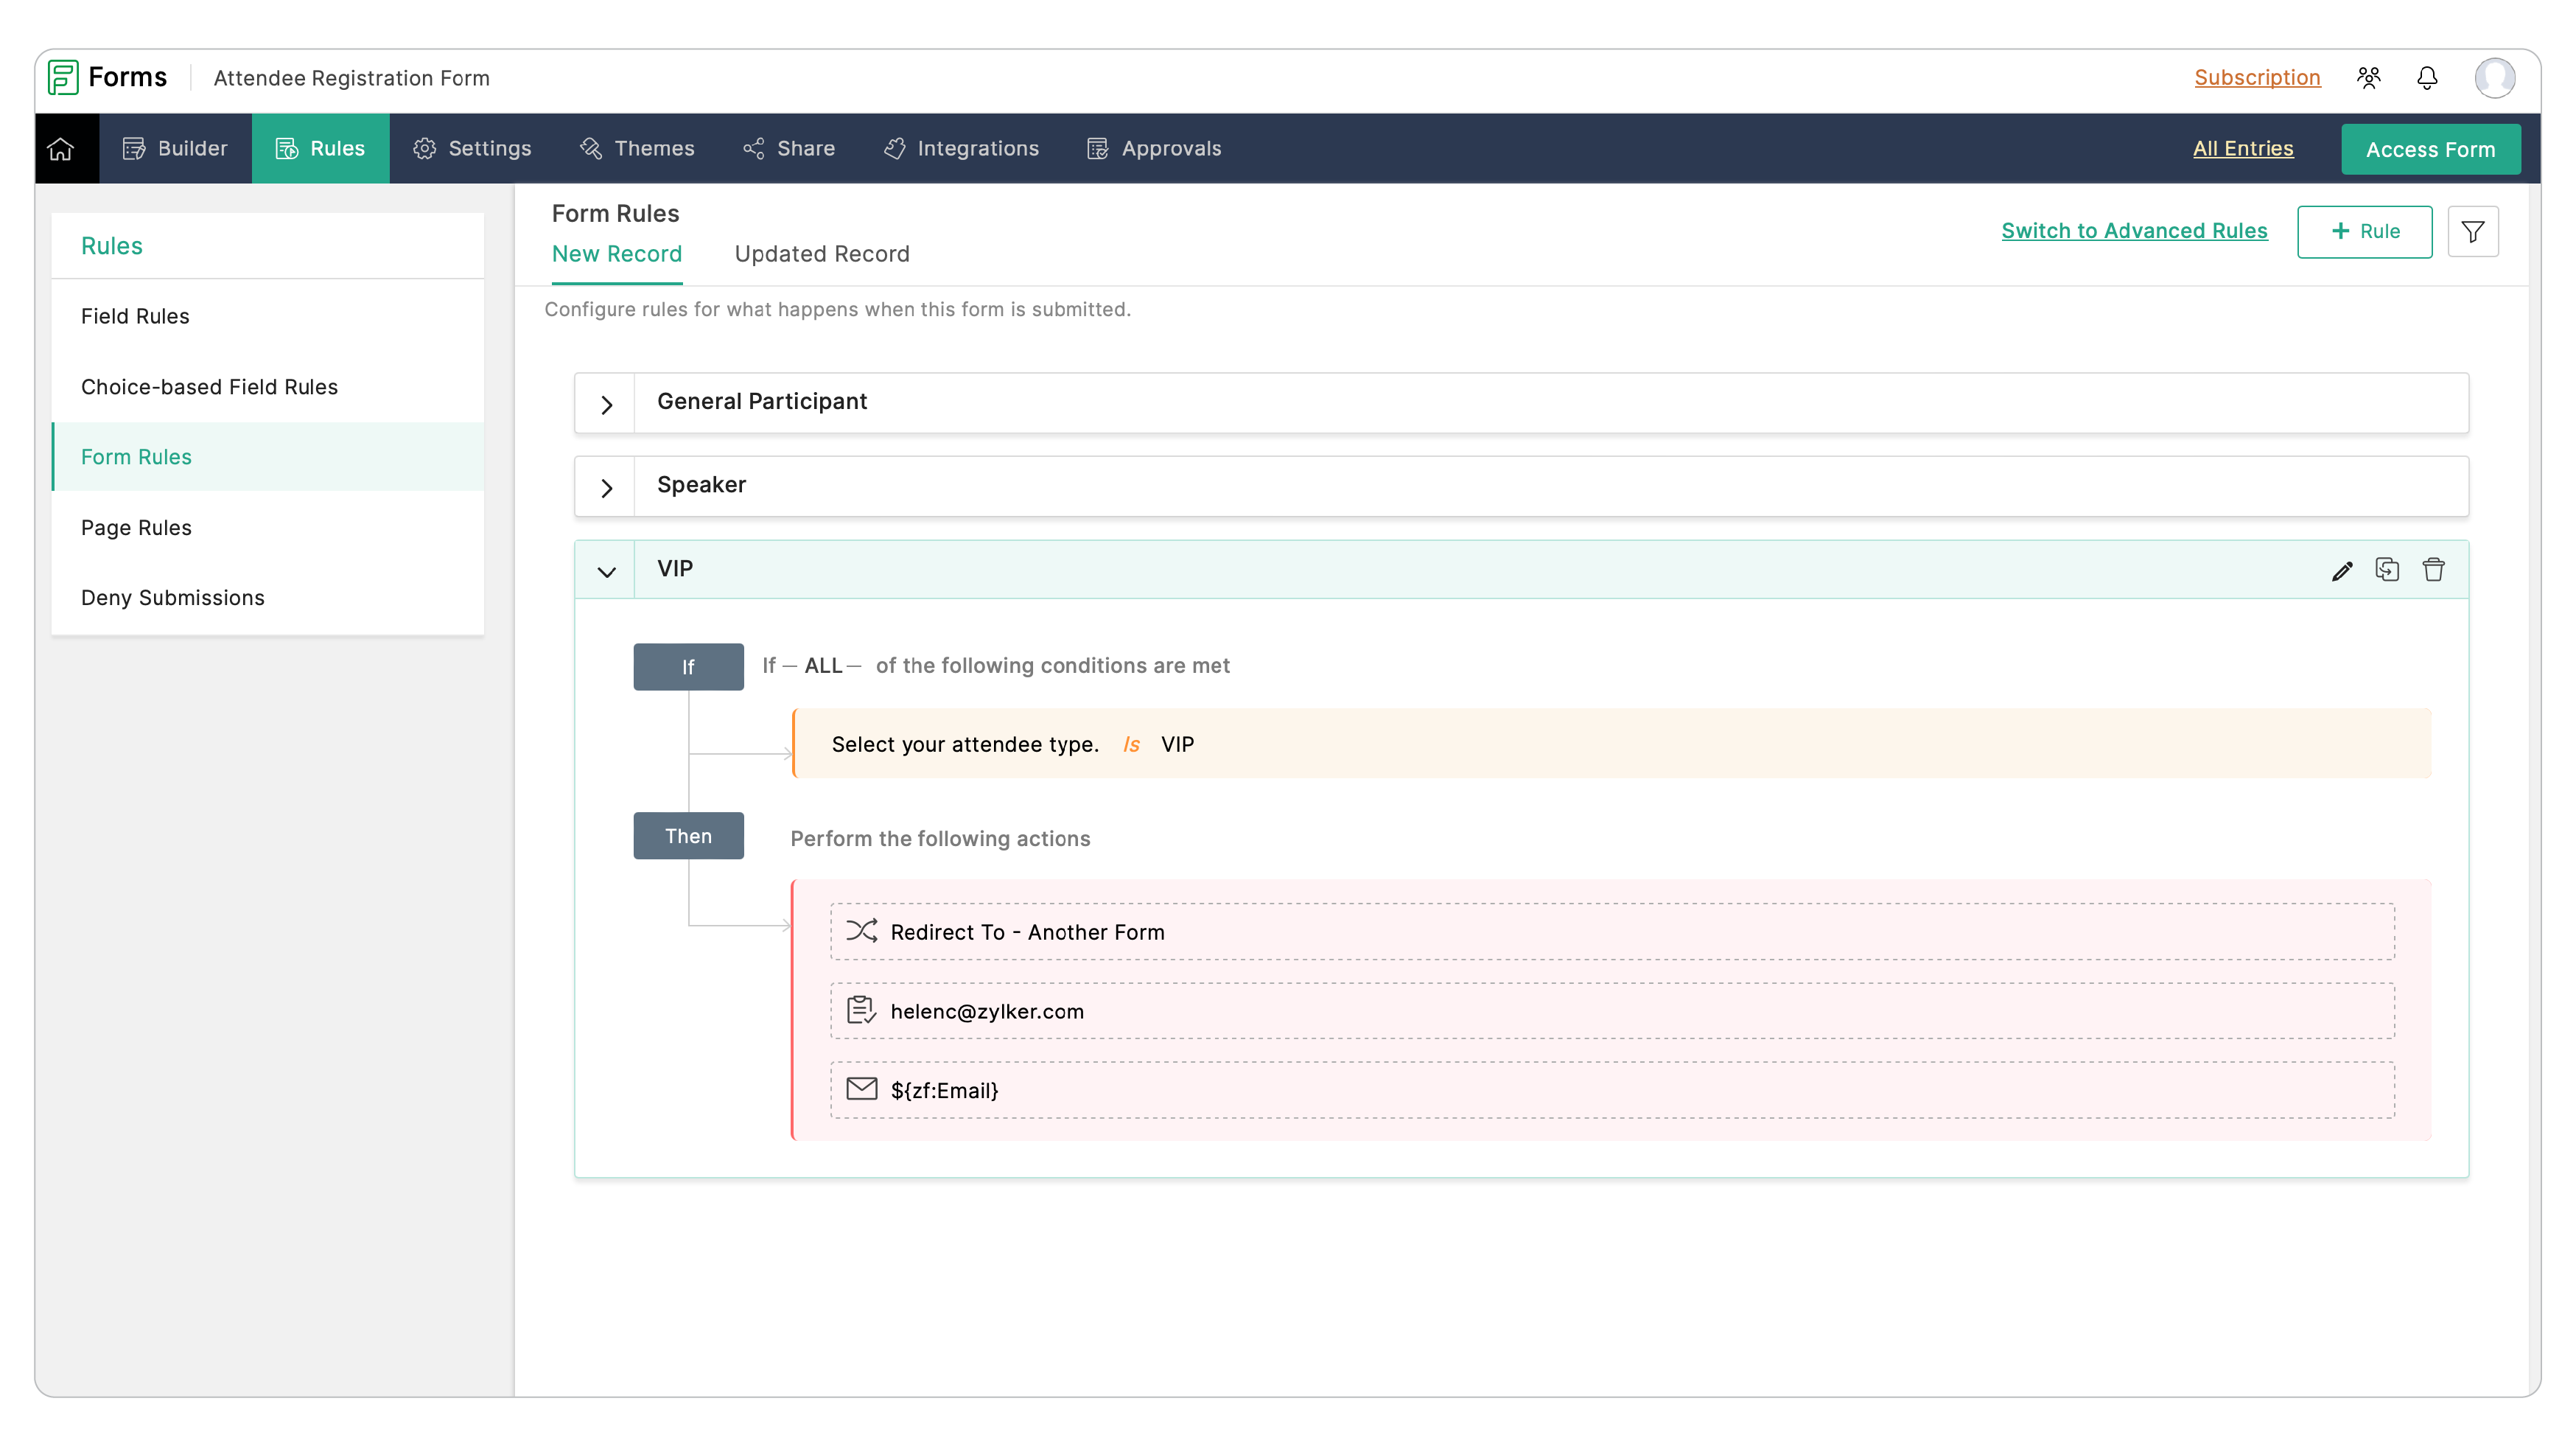Click the Subscription link

coord(2257,78)
